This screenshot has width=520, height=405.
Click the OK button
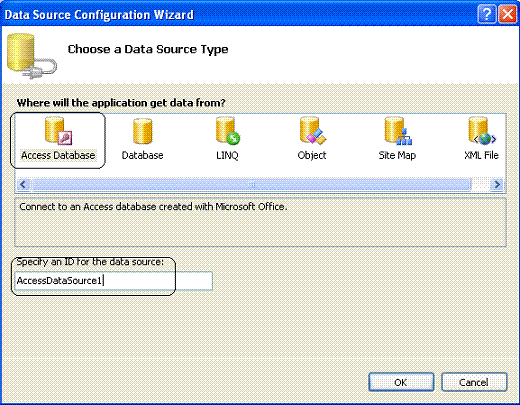[x=401, y=382]
